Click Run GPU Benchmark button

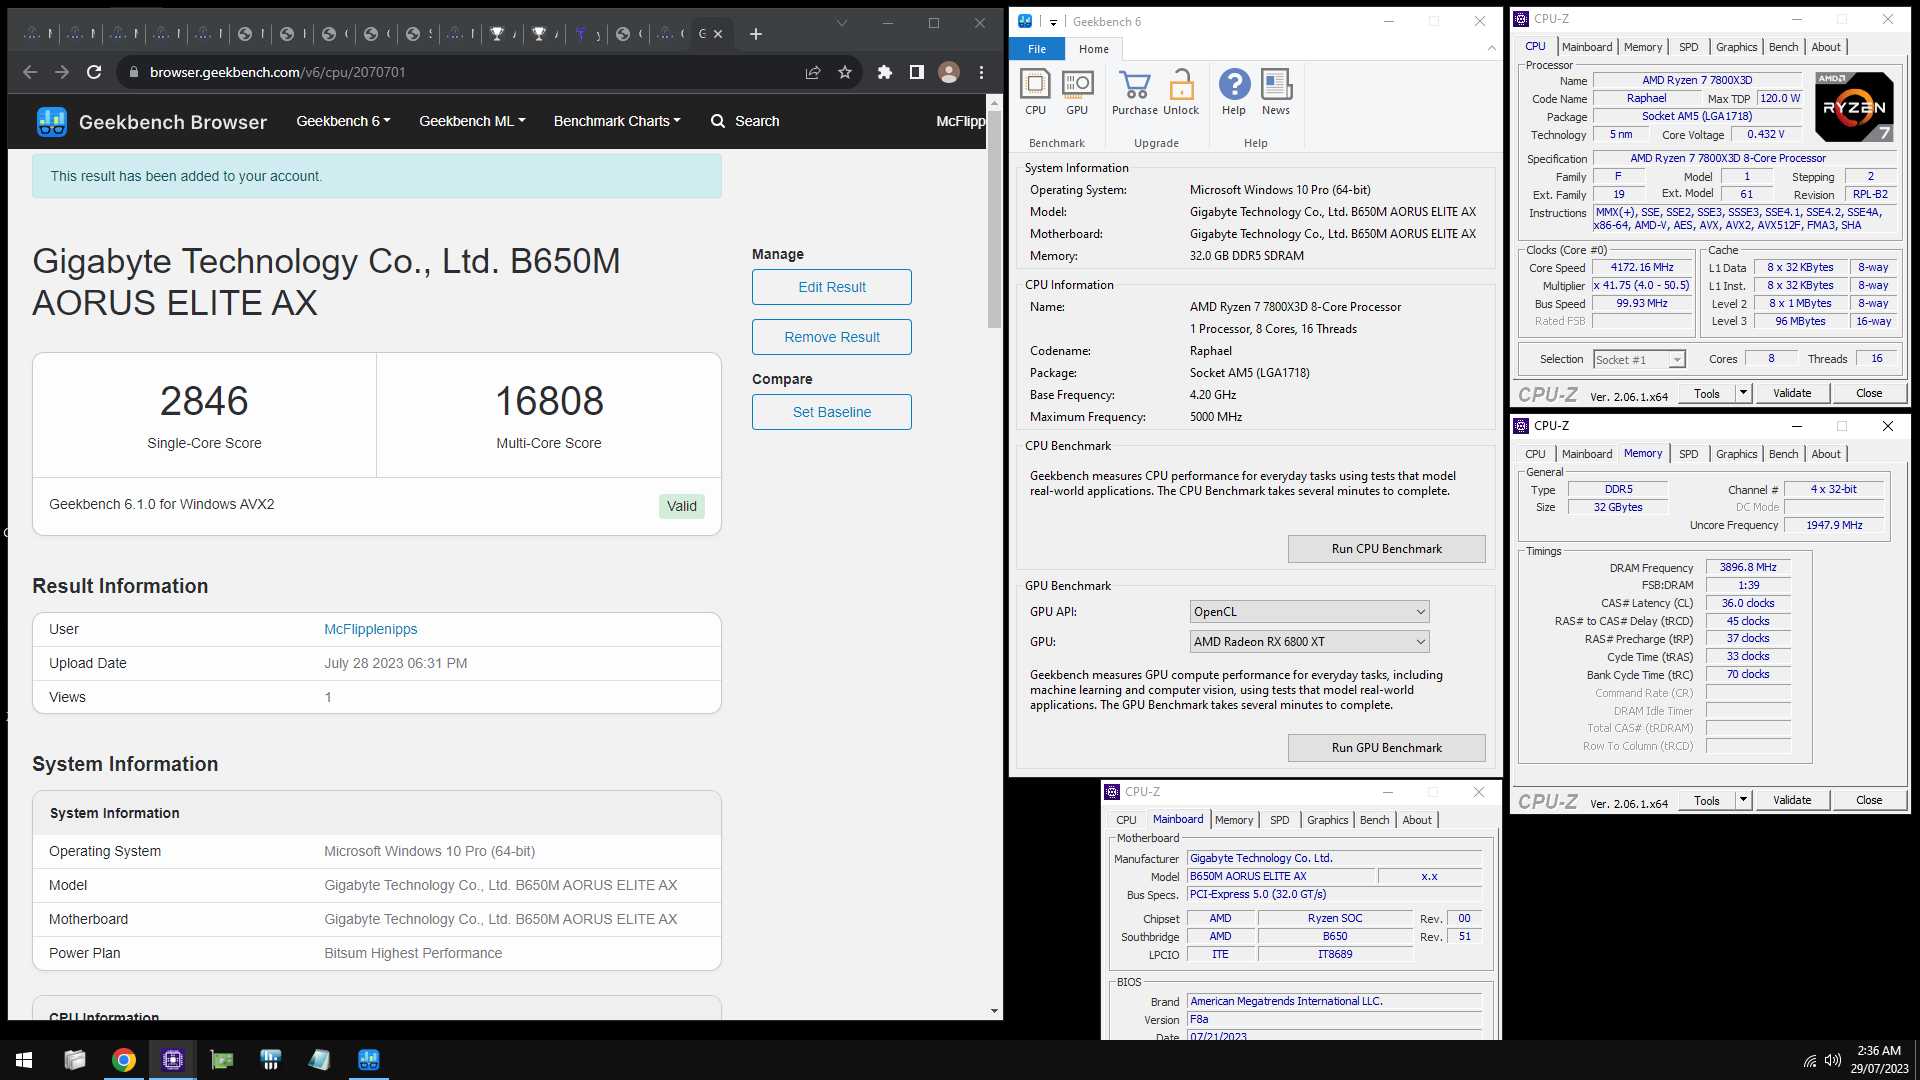[x=1386, y=748]
